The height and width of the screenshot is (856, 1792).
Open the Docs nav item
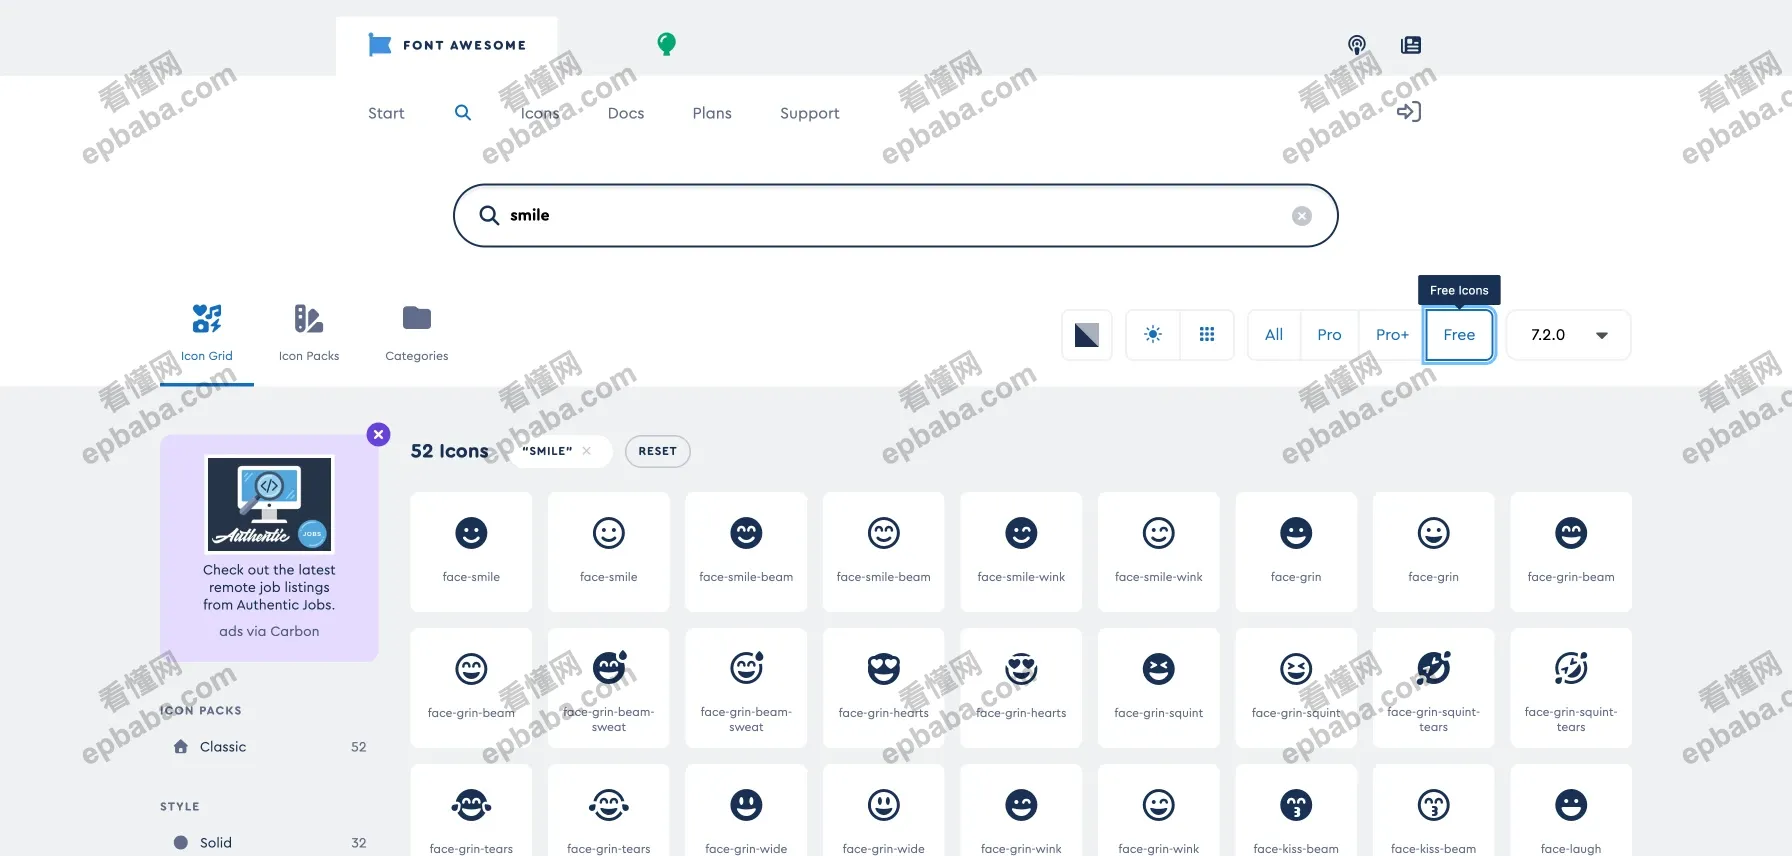[x=626, y=113]
